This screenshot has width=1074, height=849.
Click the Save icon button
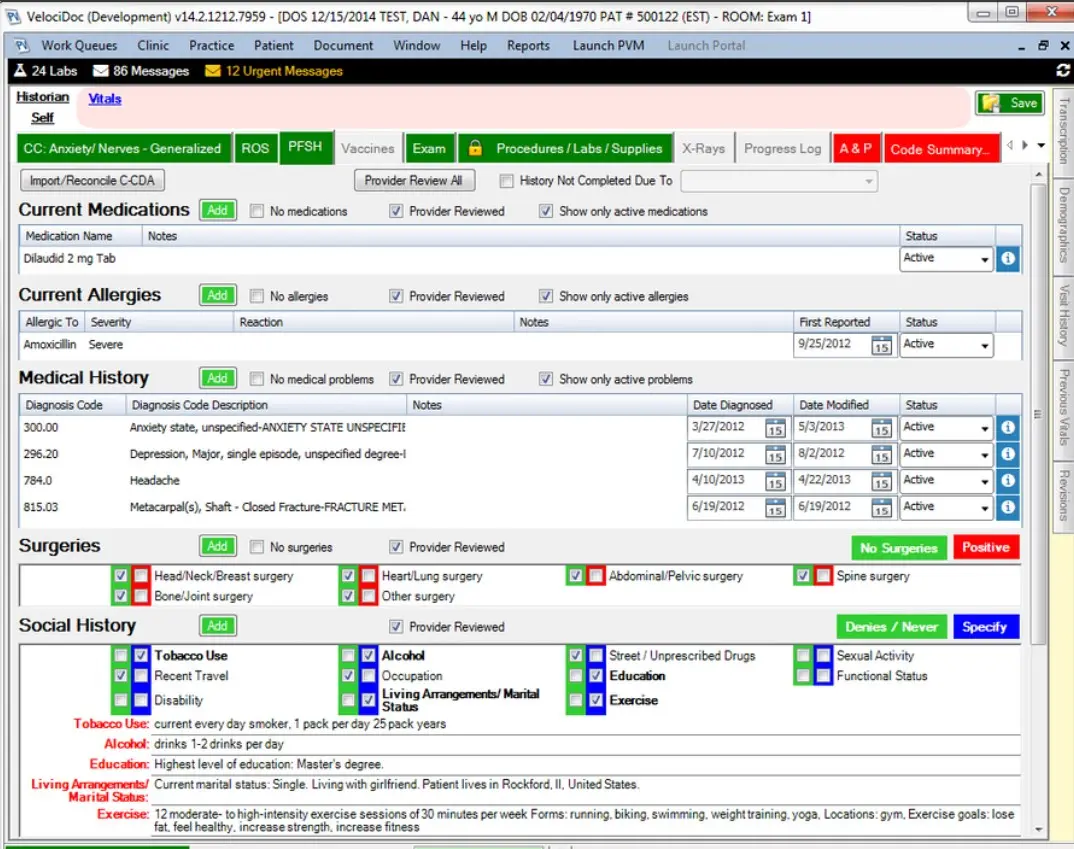coord(1008,103)
